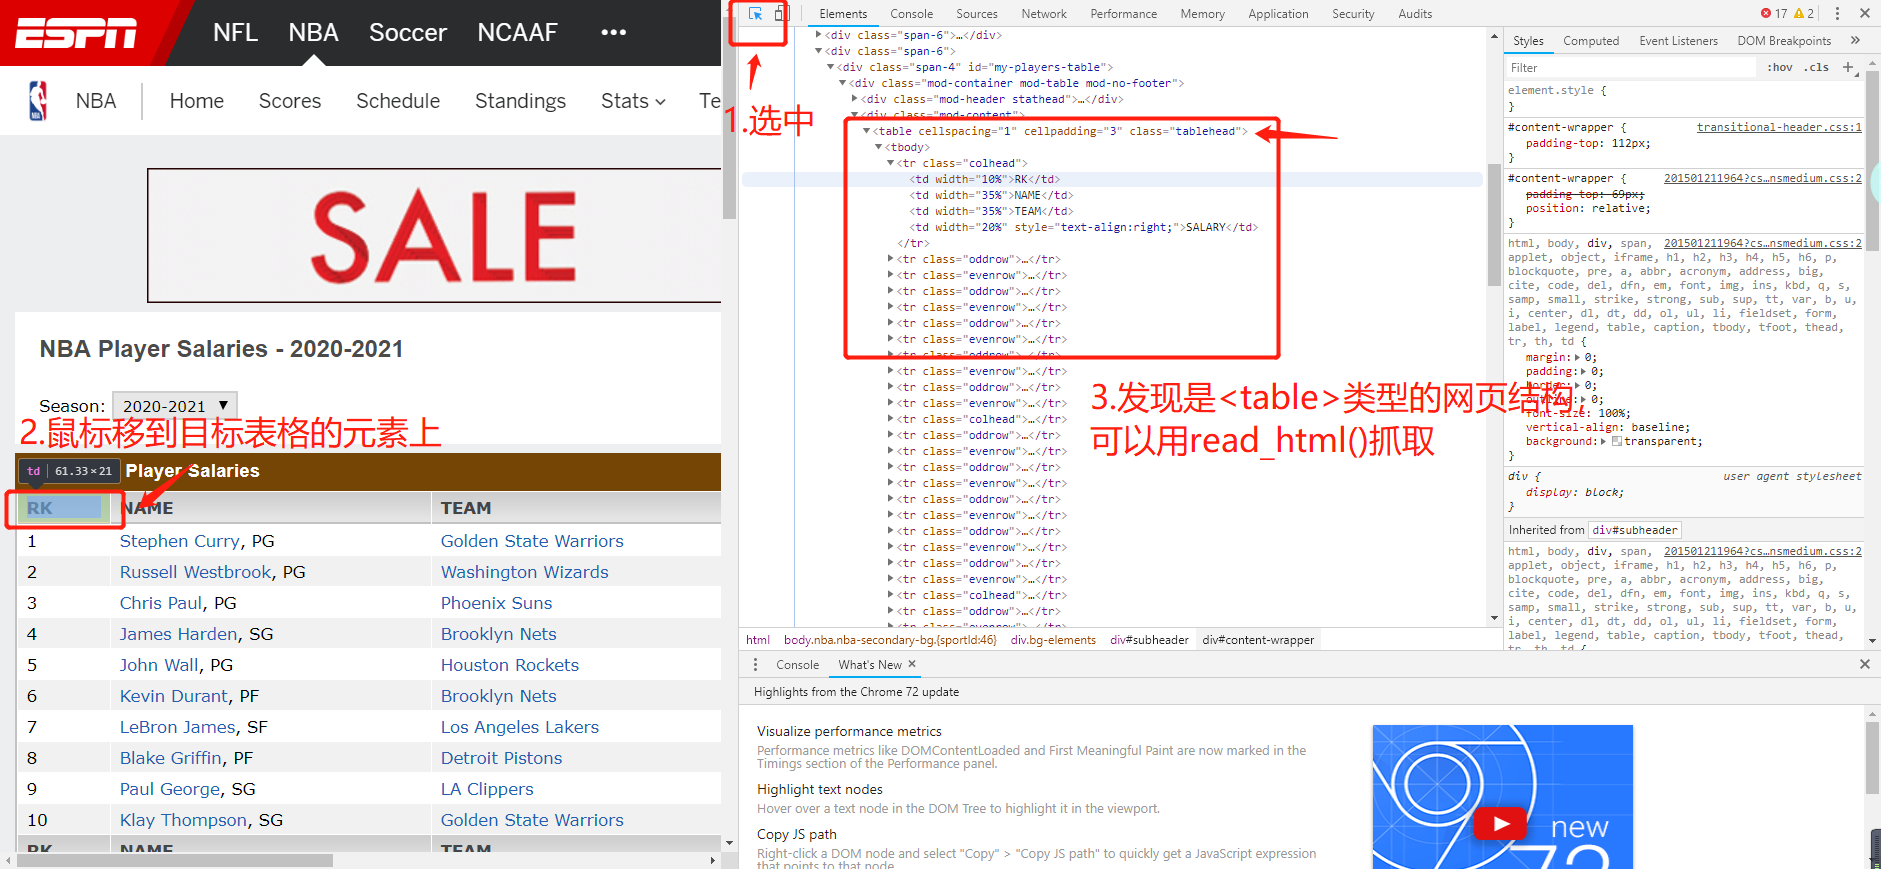Open the Security tab
1881x869 pixels.
[x=1353, y=13]
